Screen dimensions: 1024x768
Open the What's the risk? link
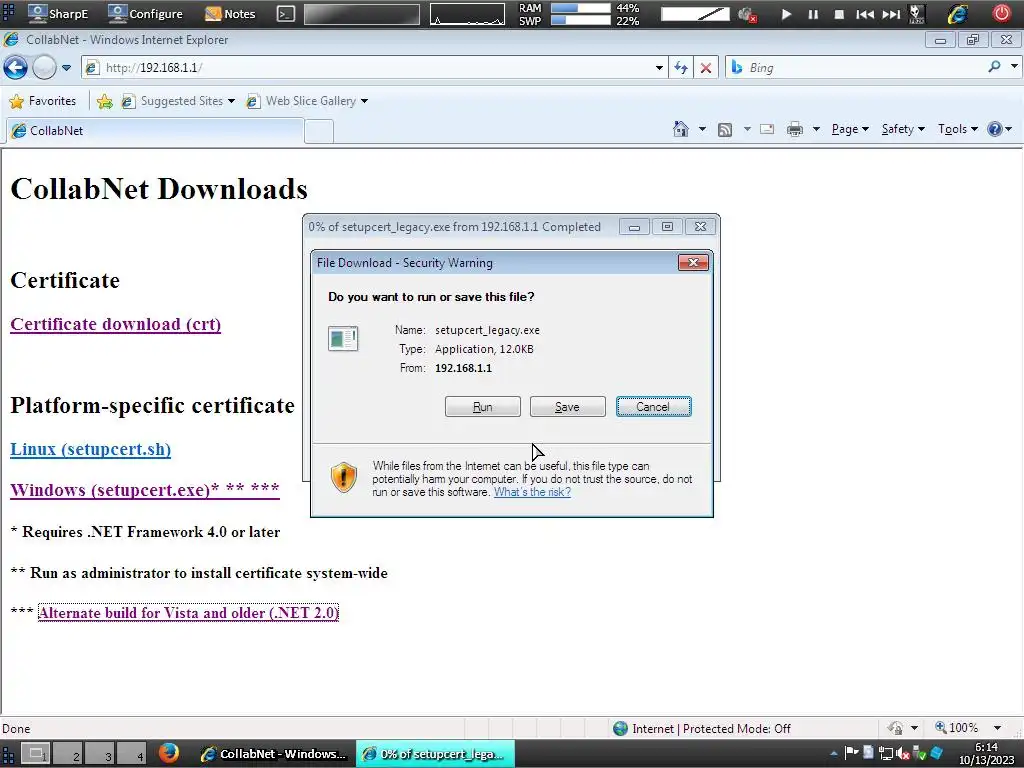tap(532, 492)
